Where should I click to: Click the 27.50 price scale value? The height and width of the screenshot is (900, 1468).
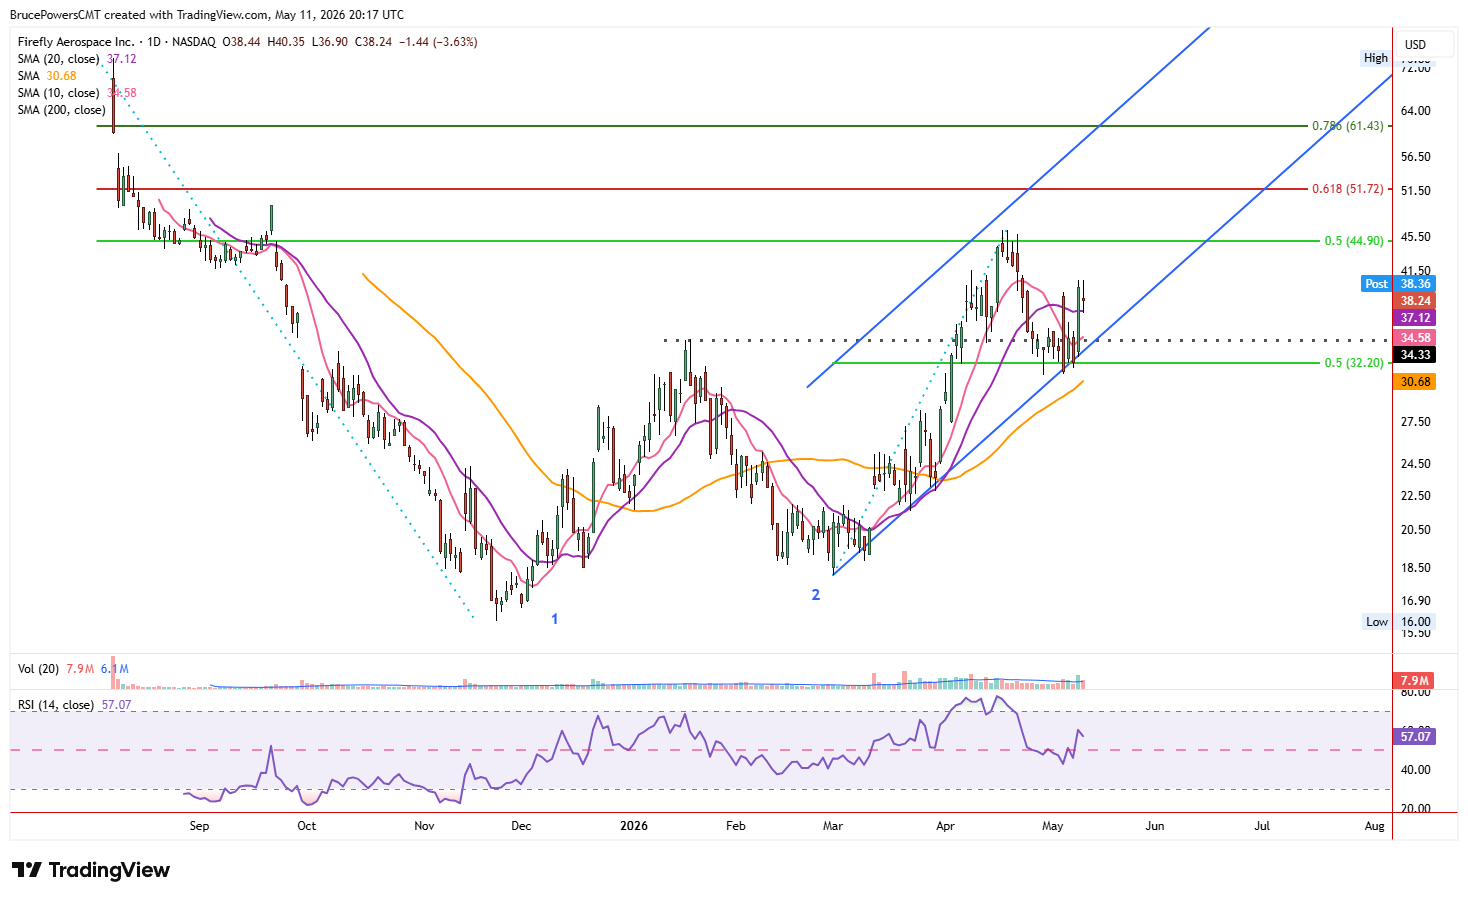[x=1416, y=422]
